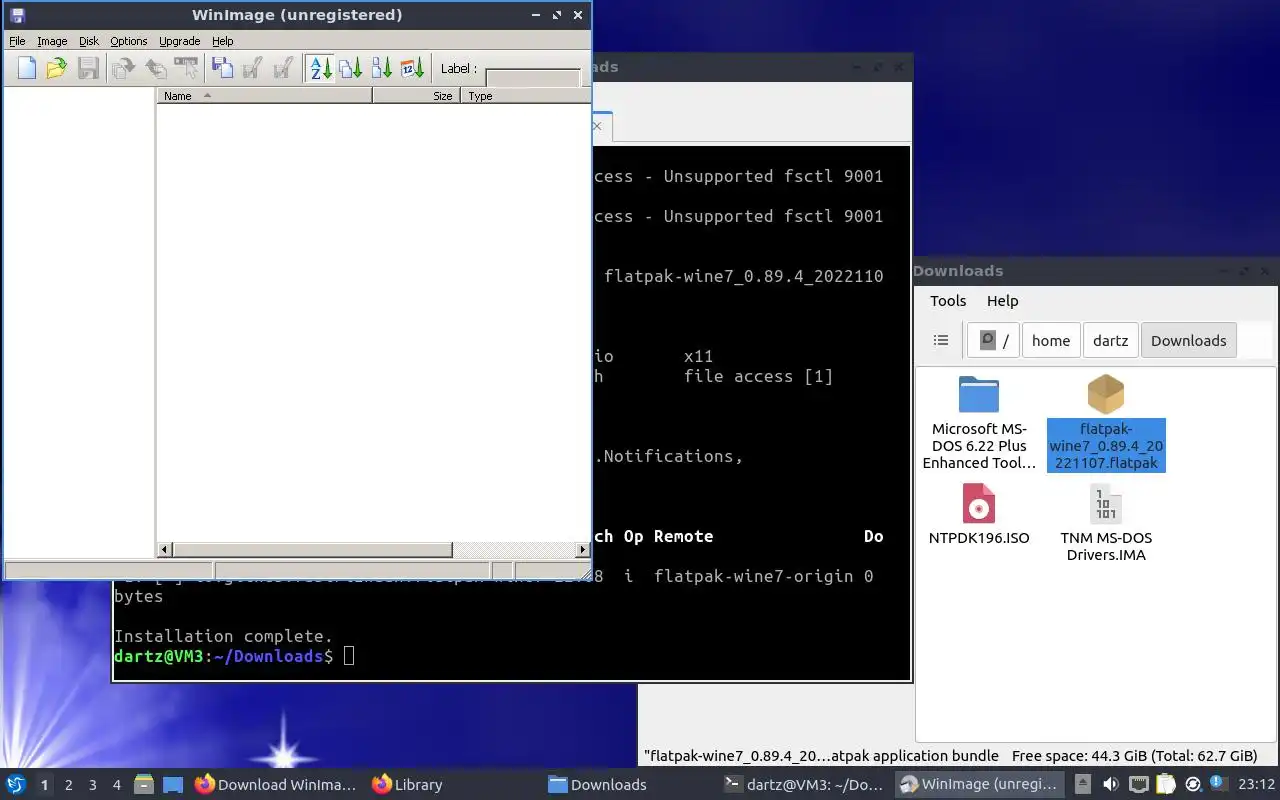
Task: Click the Name column header in WinImage
Action: tap(264, 96)
